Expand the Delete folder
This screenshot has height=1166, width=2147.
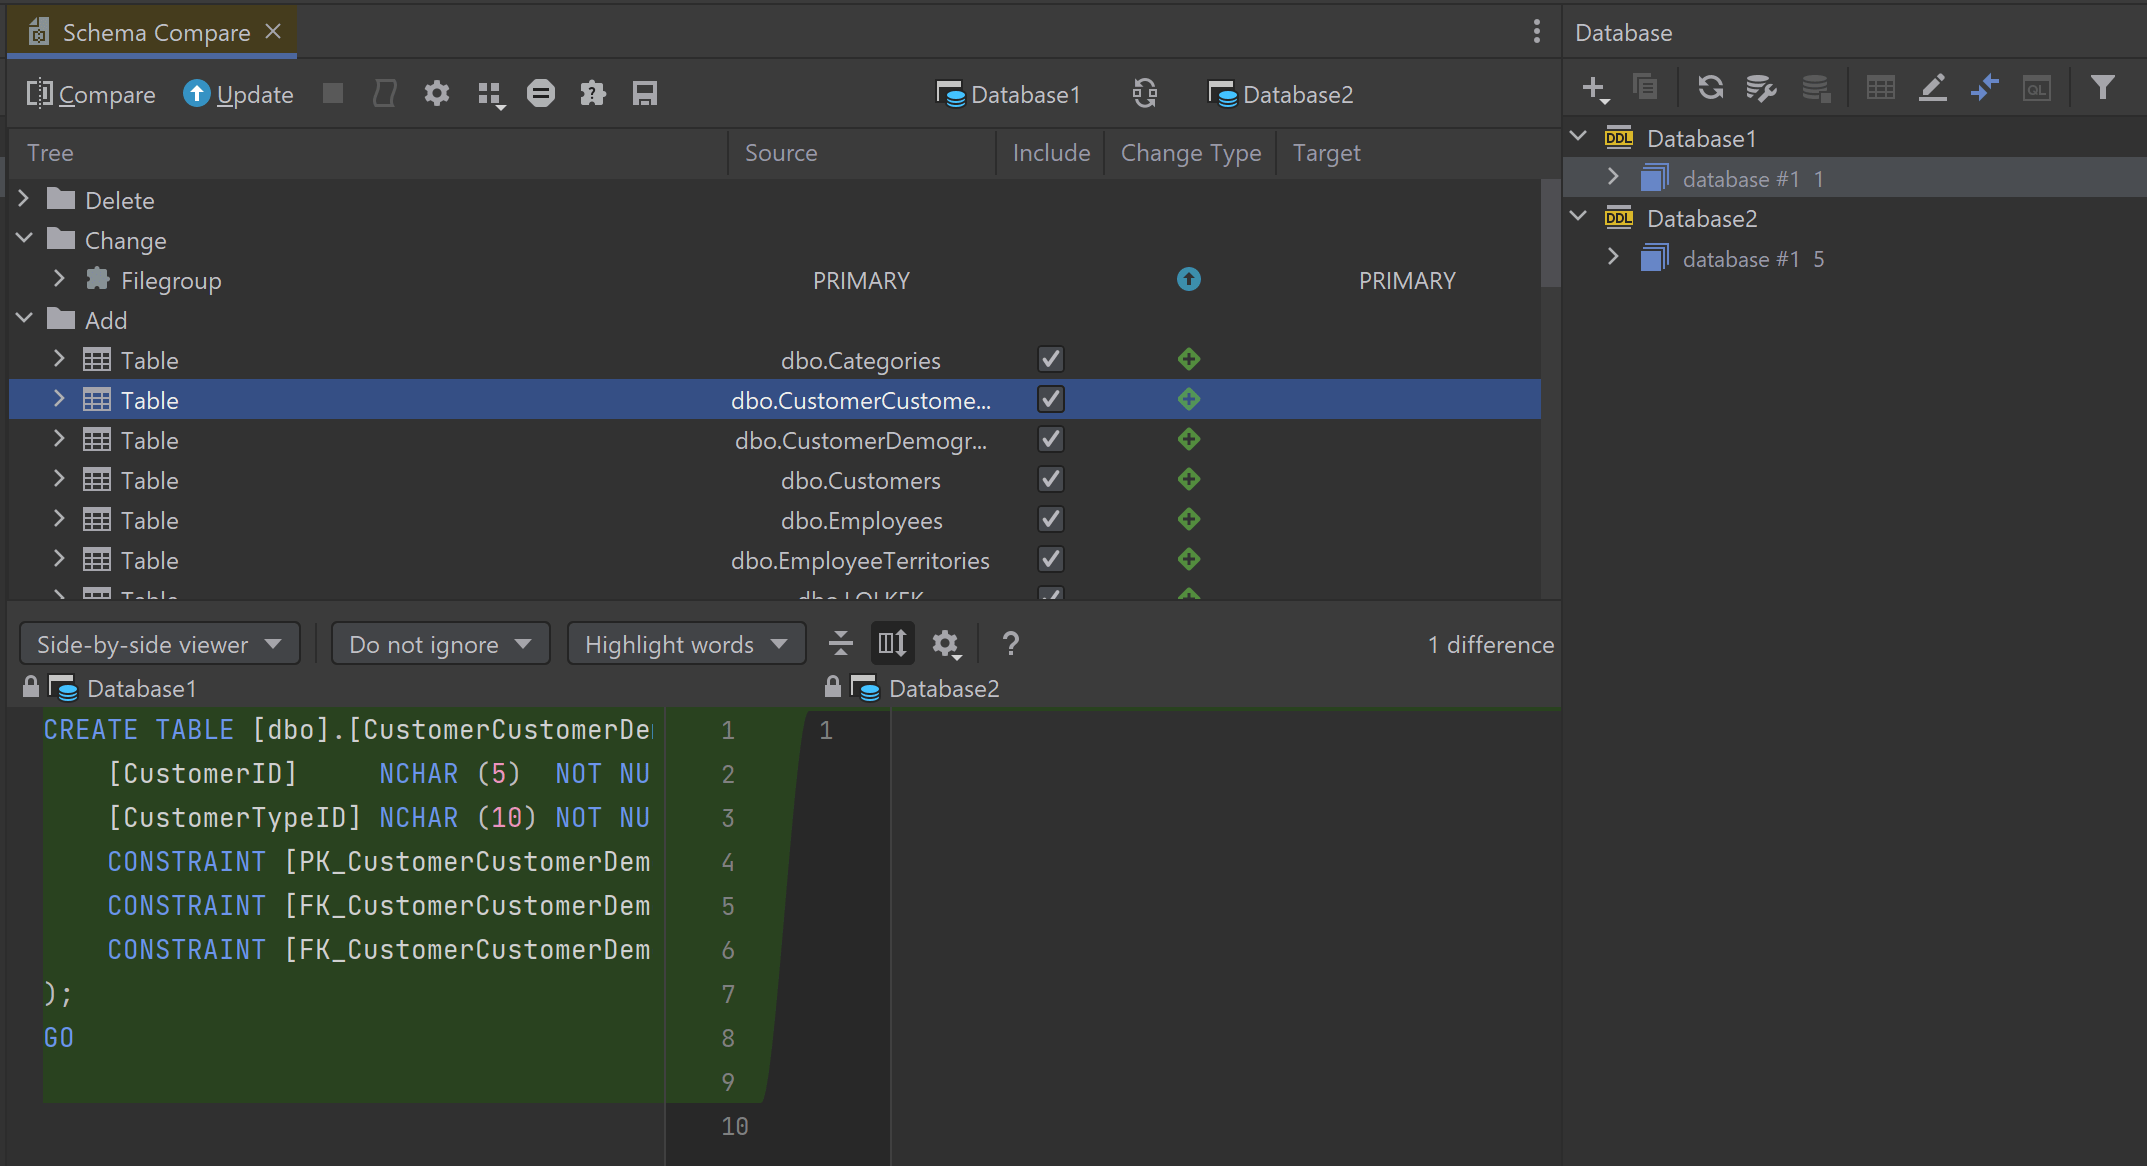tap(25, 200)
